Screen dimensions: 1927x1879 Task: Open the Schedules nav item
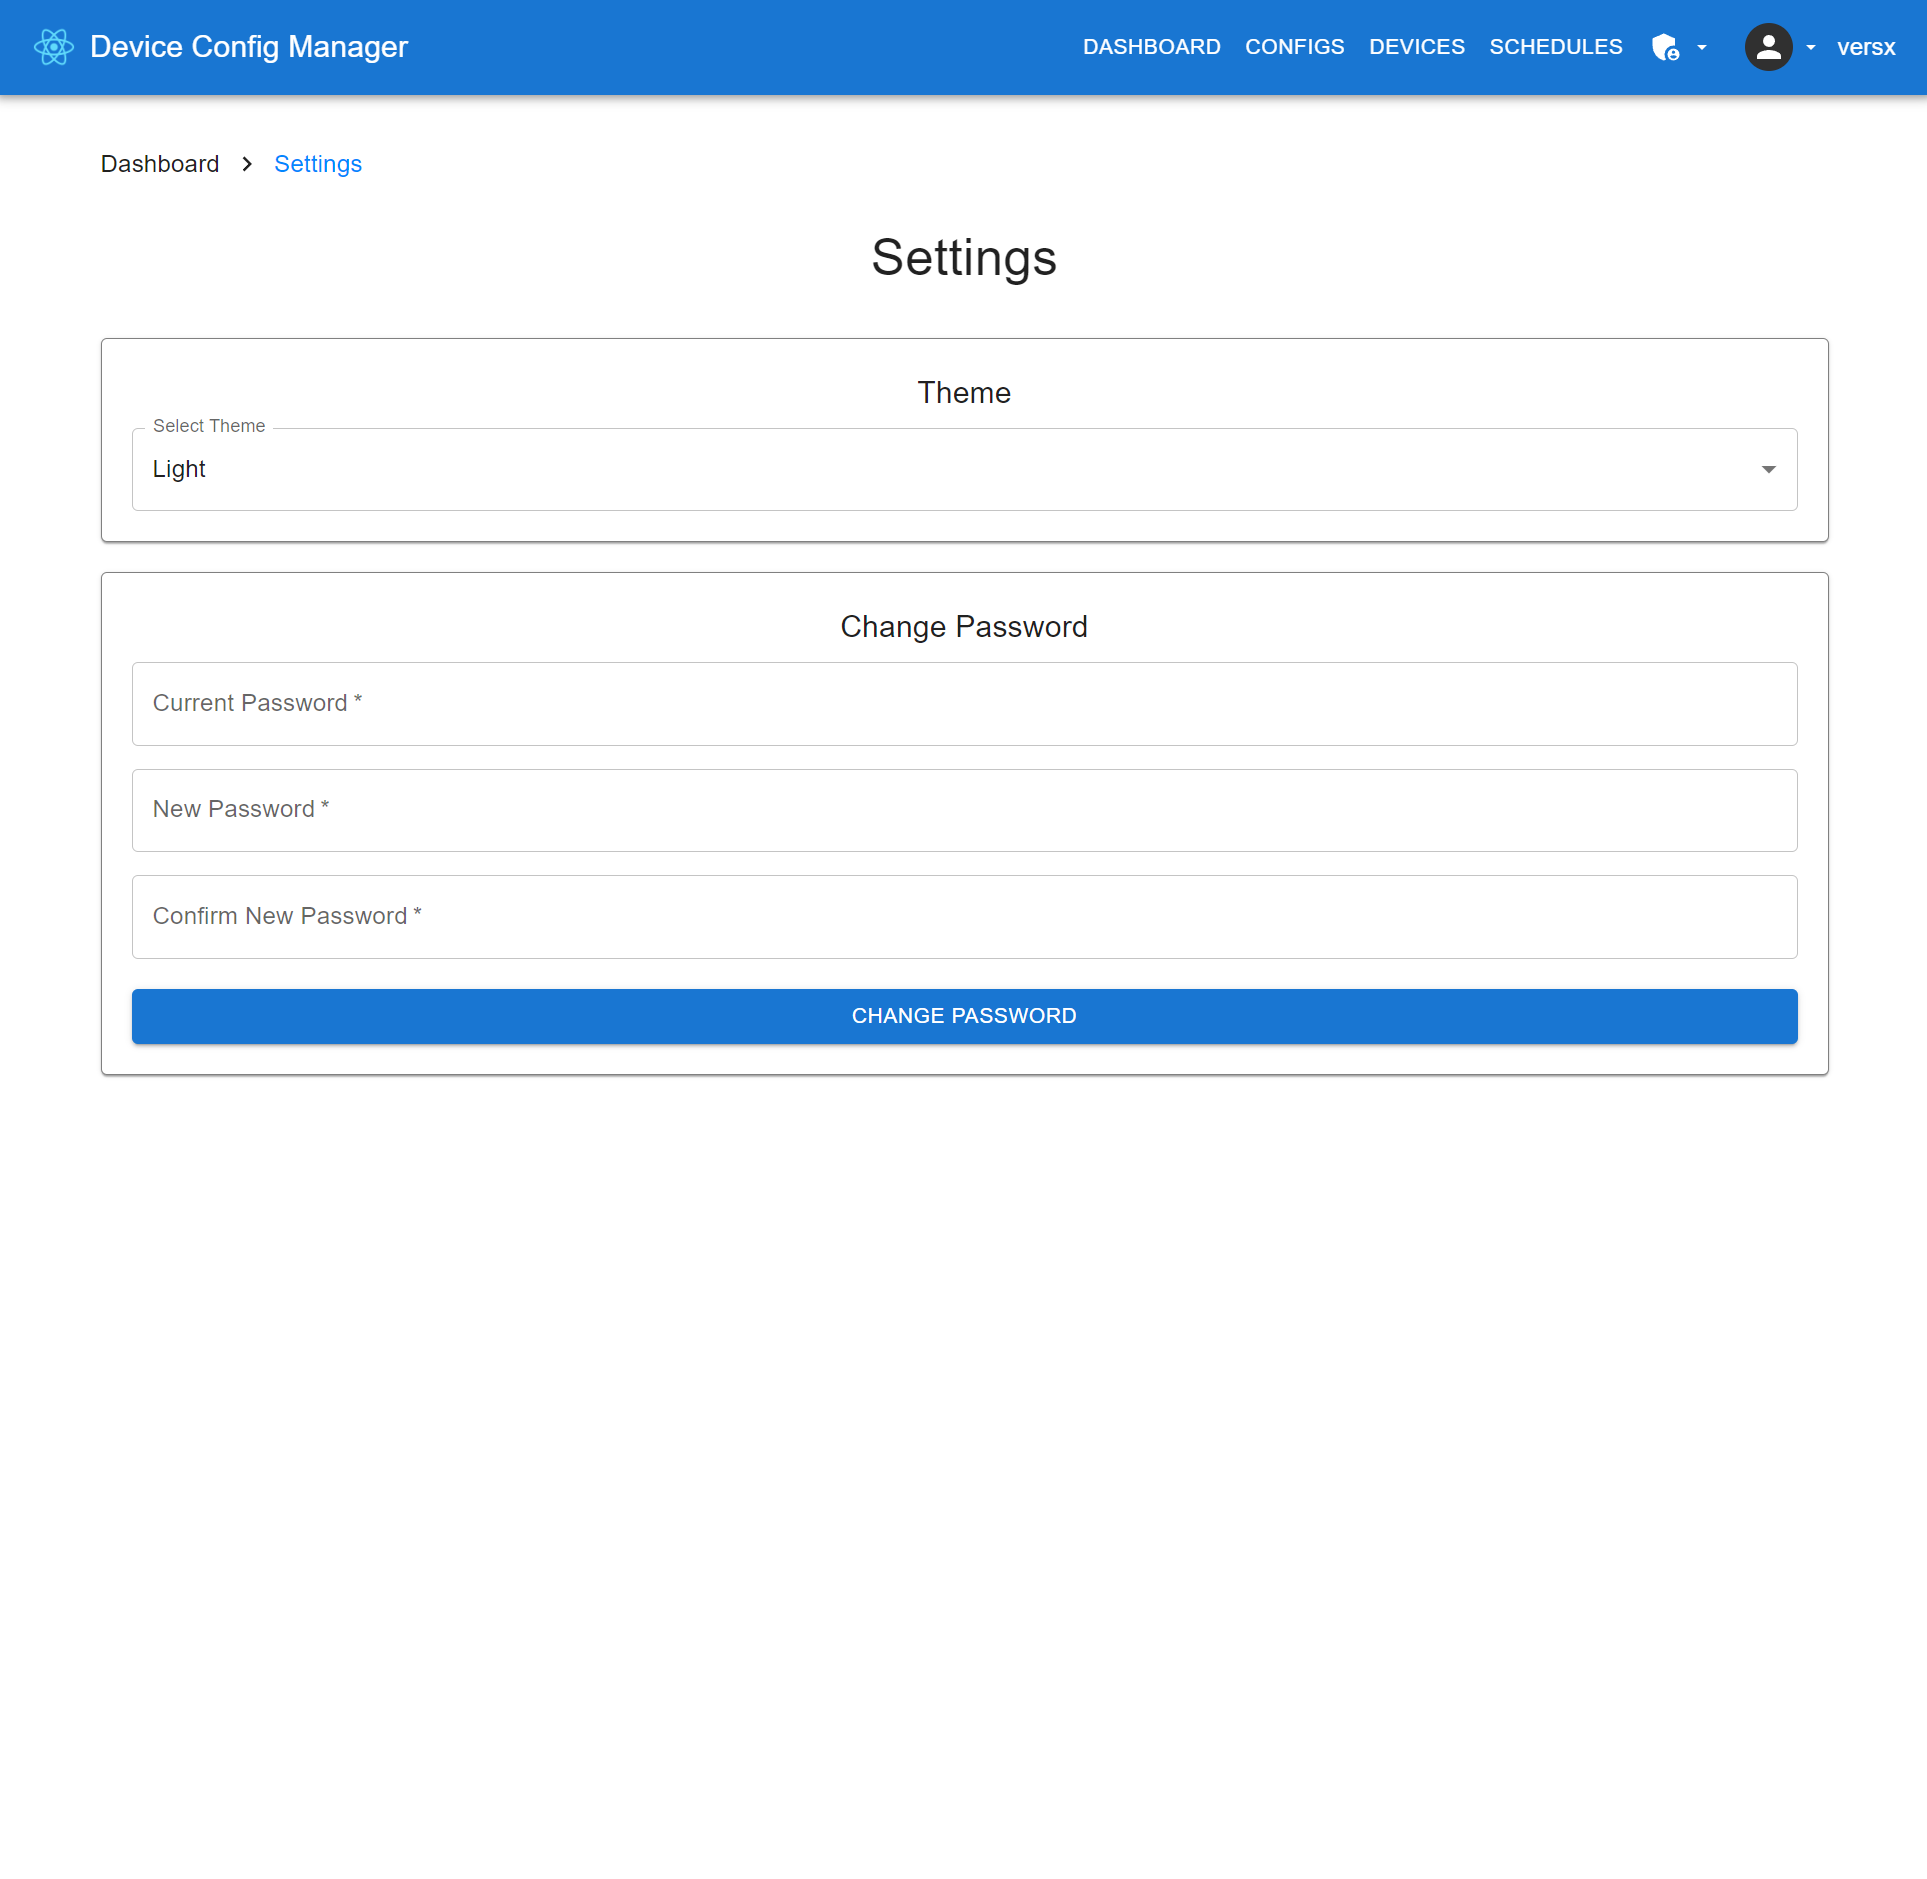1555,47
